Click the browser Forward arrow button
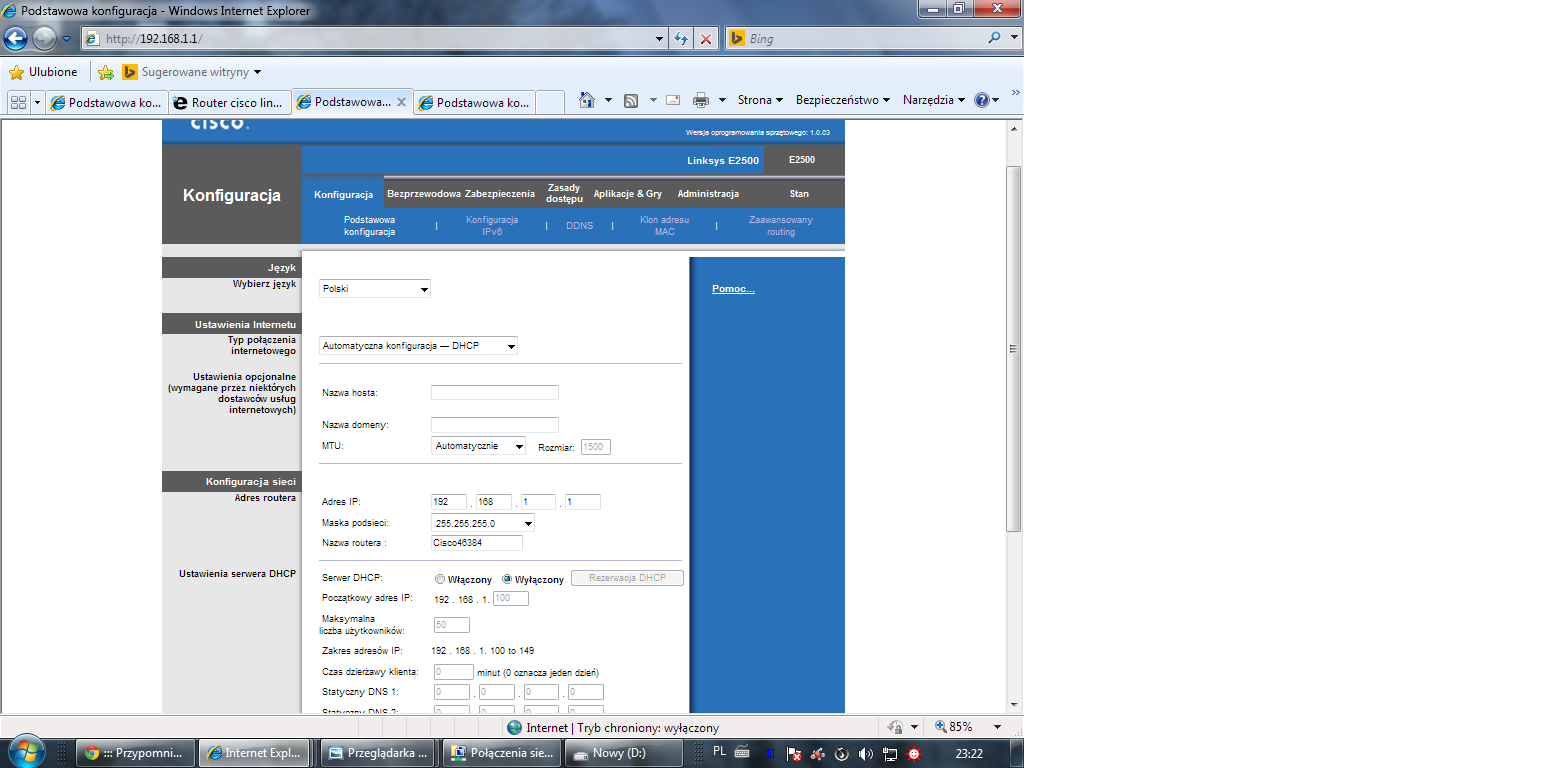 44,39
